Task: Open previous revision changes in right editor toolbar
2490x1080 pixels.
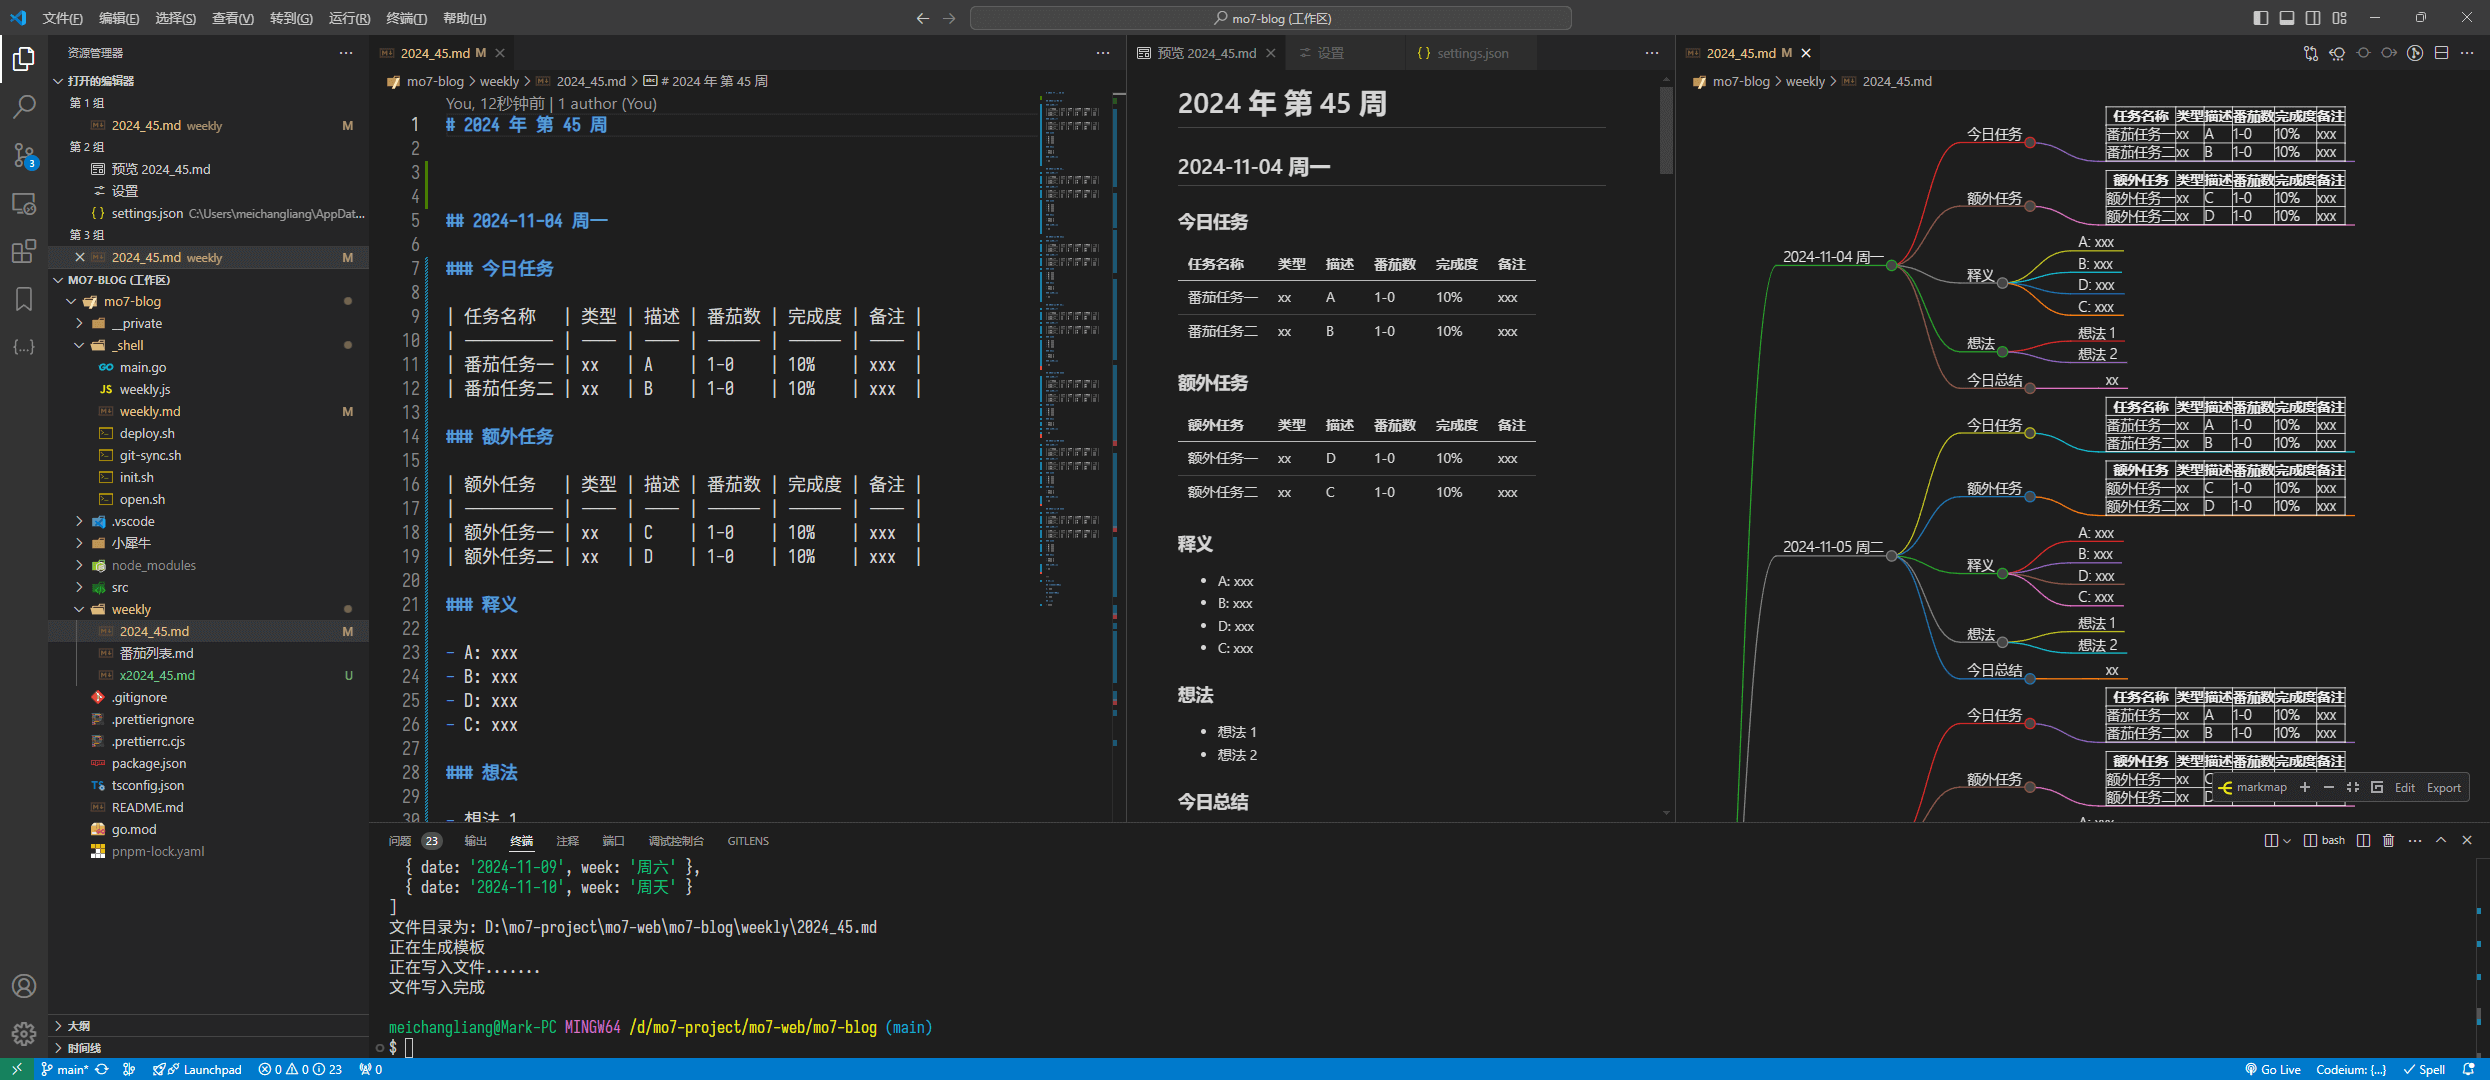Action: click(x=2337, y=53)
